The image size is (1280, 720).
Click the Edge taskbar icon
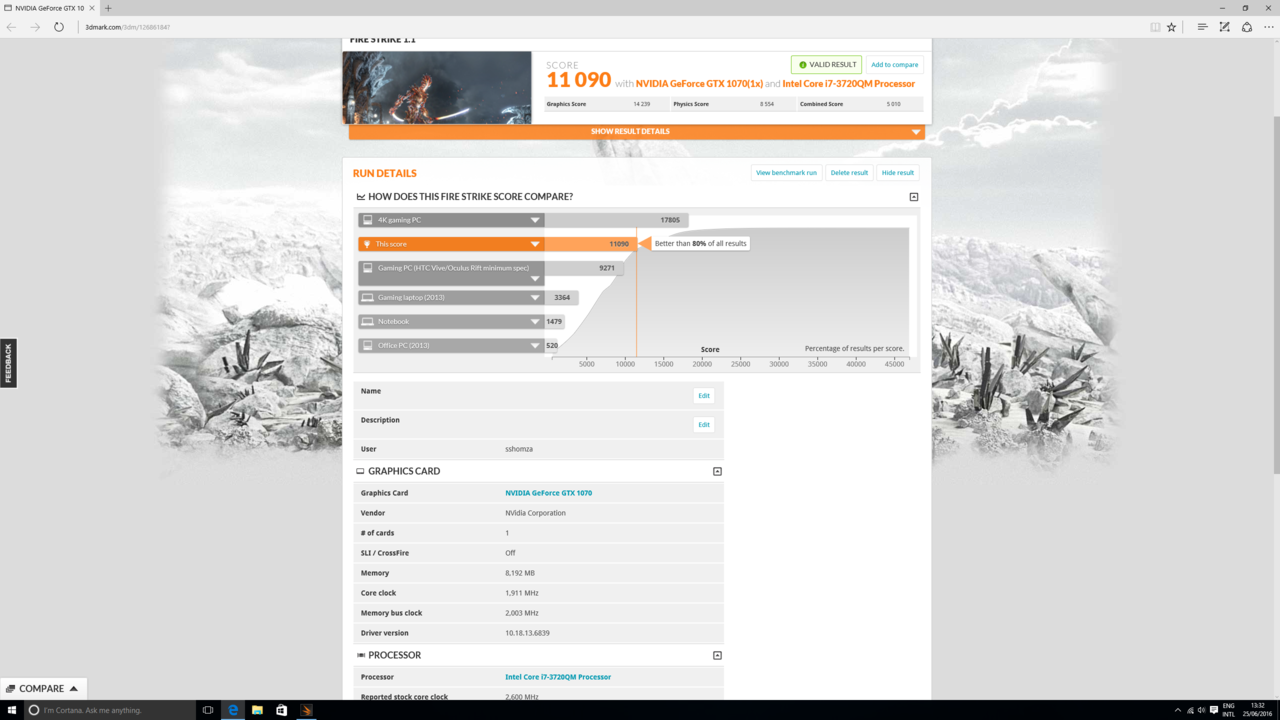click(233, 710)
